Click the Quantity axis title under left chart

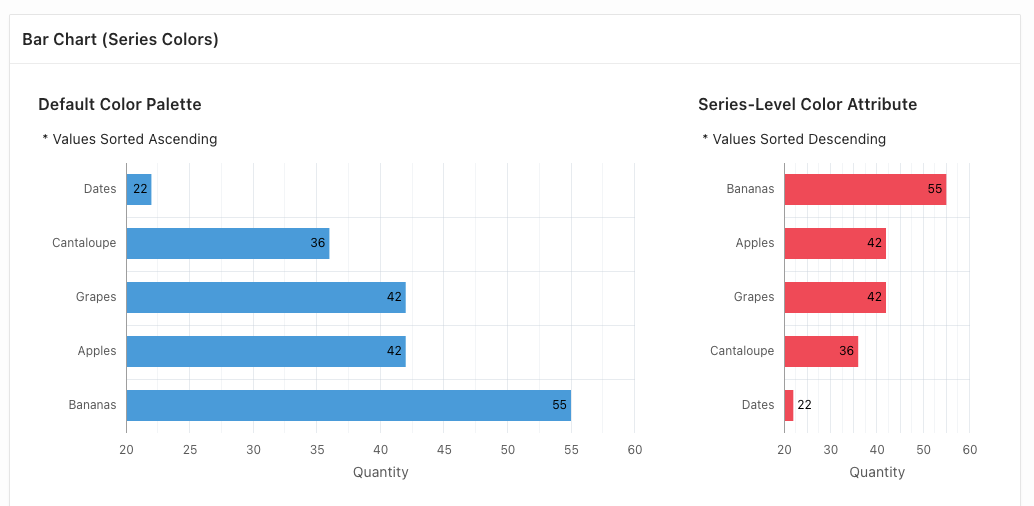[x=380, y=472]
